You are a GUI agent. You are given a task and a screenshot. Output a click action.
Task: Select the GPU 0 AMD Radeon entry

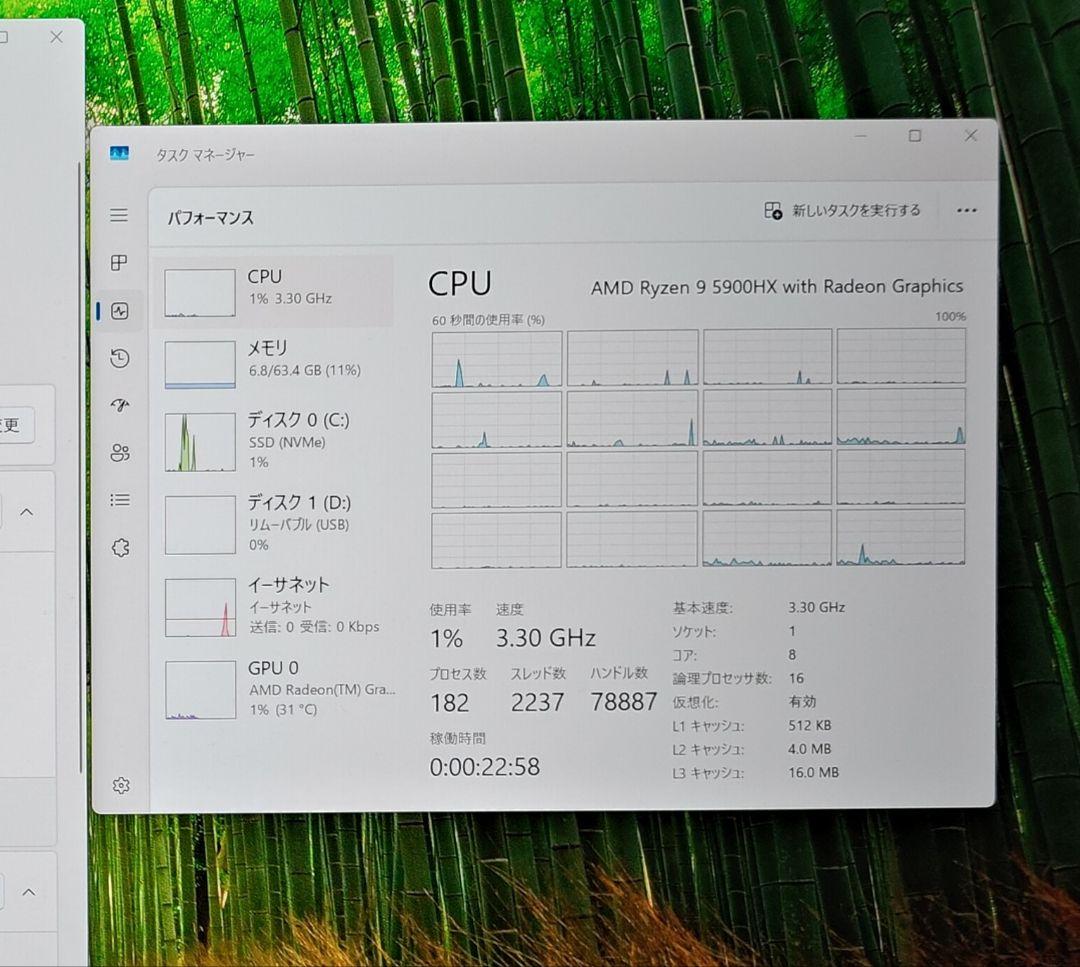276,689
